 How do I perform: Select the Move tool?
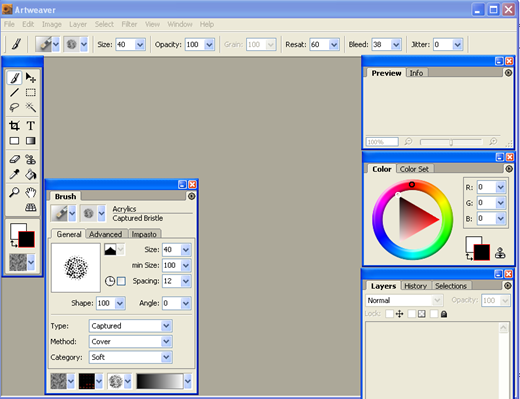(x=31, y=78)
